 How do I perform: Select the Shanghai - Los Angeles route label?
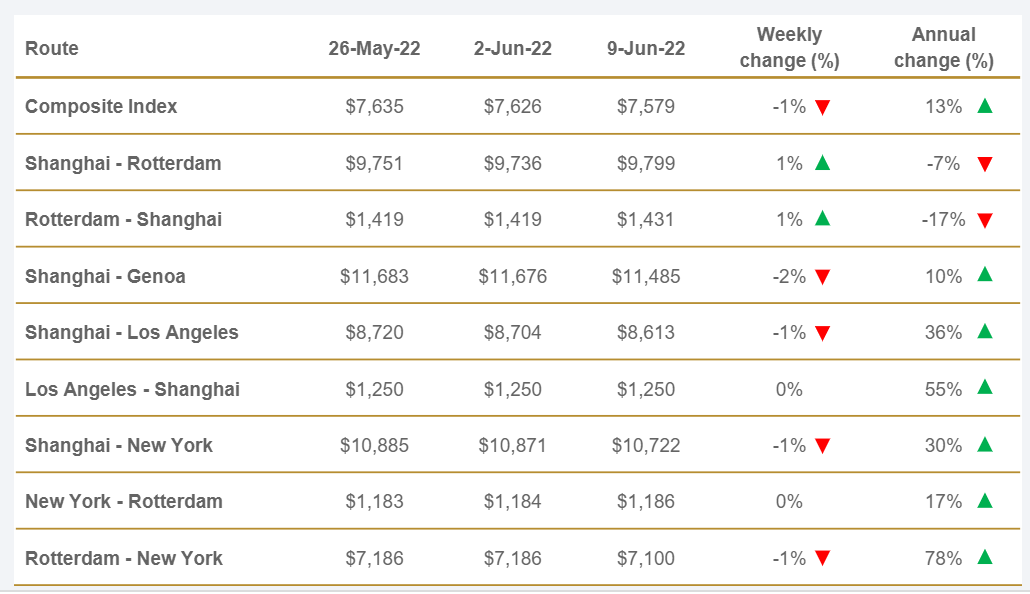click(132, 332)
